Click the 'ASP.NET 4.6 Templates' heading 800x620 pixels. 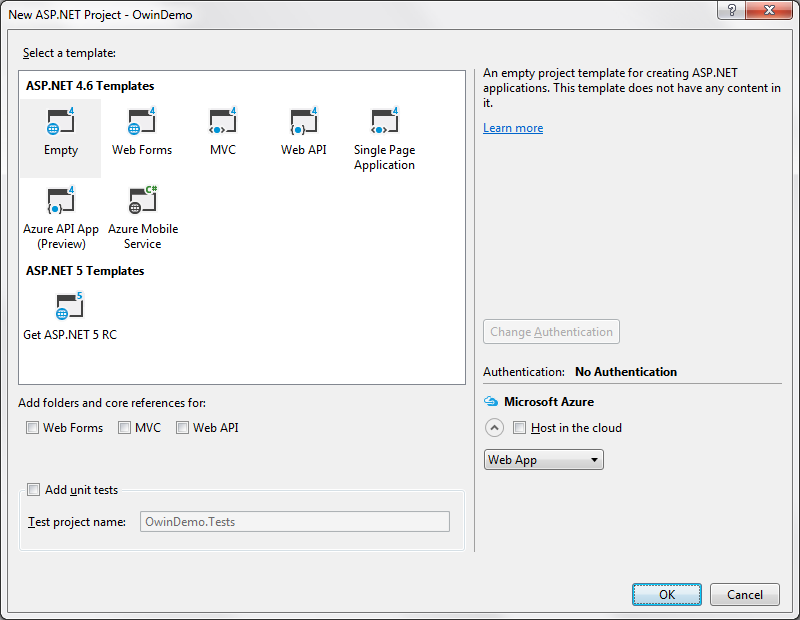click(x=90, y=86)
